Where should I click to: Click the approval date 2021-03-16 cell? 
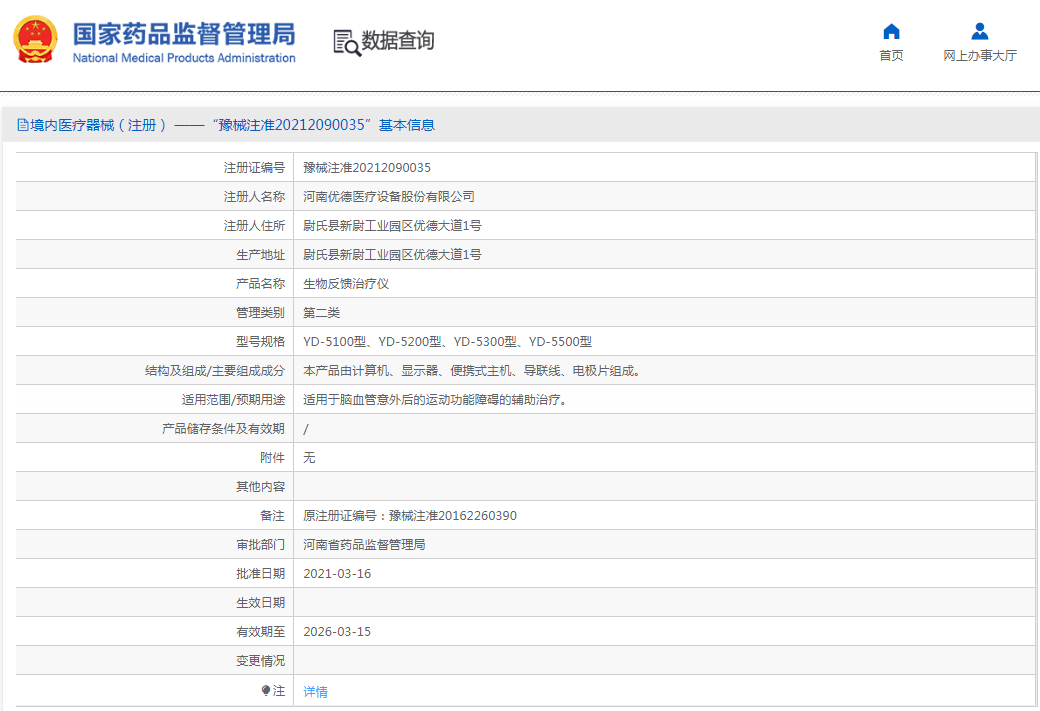[337, 574]
